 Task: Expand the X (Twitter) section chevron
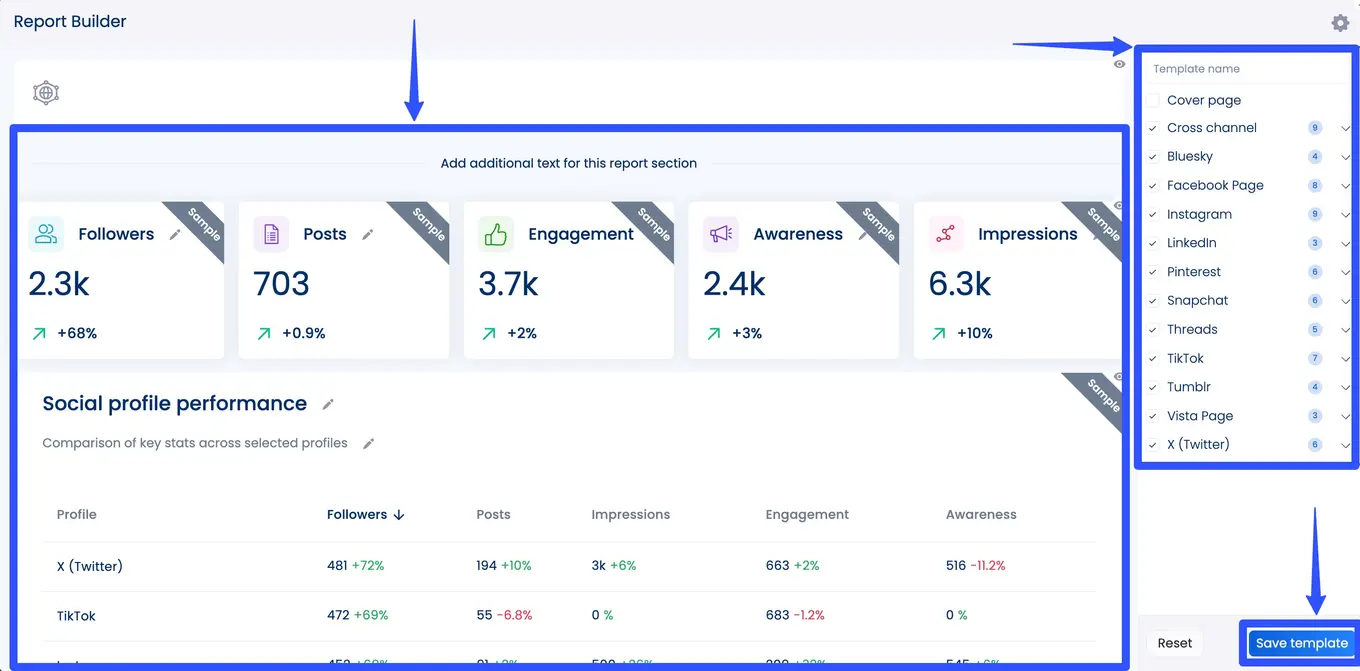pyautogui.click(x=1344, y=444)
